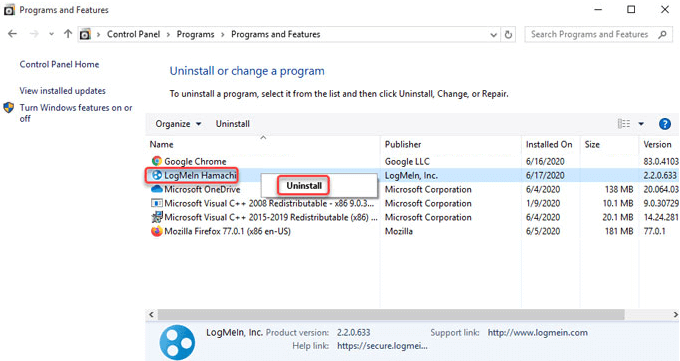This screenshot has width=680, height=361.
Task: Expand breadcrumb chevron after Control Panel
Action: click(168, 34)
